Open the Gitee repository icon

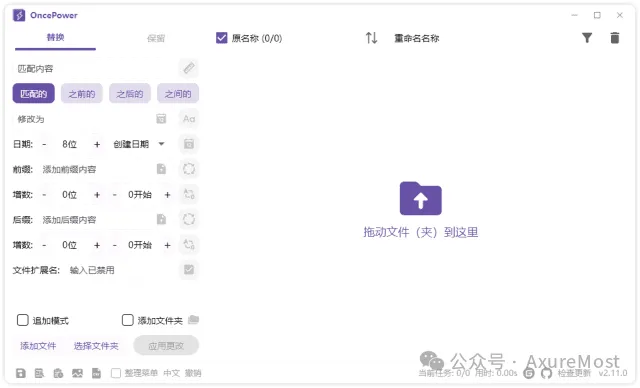(529, 373)
